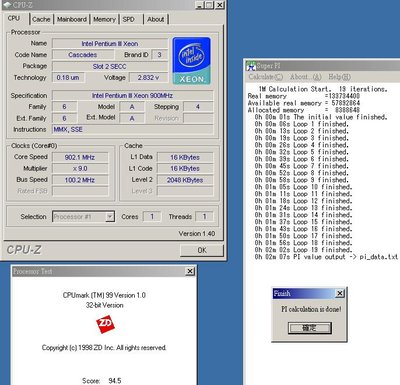This screenshot has height=385, width=400.
Task: Click the Multiplier value x 9.0
Action: (80, 169)
